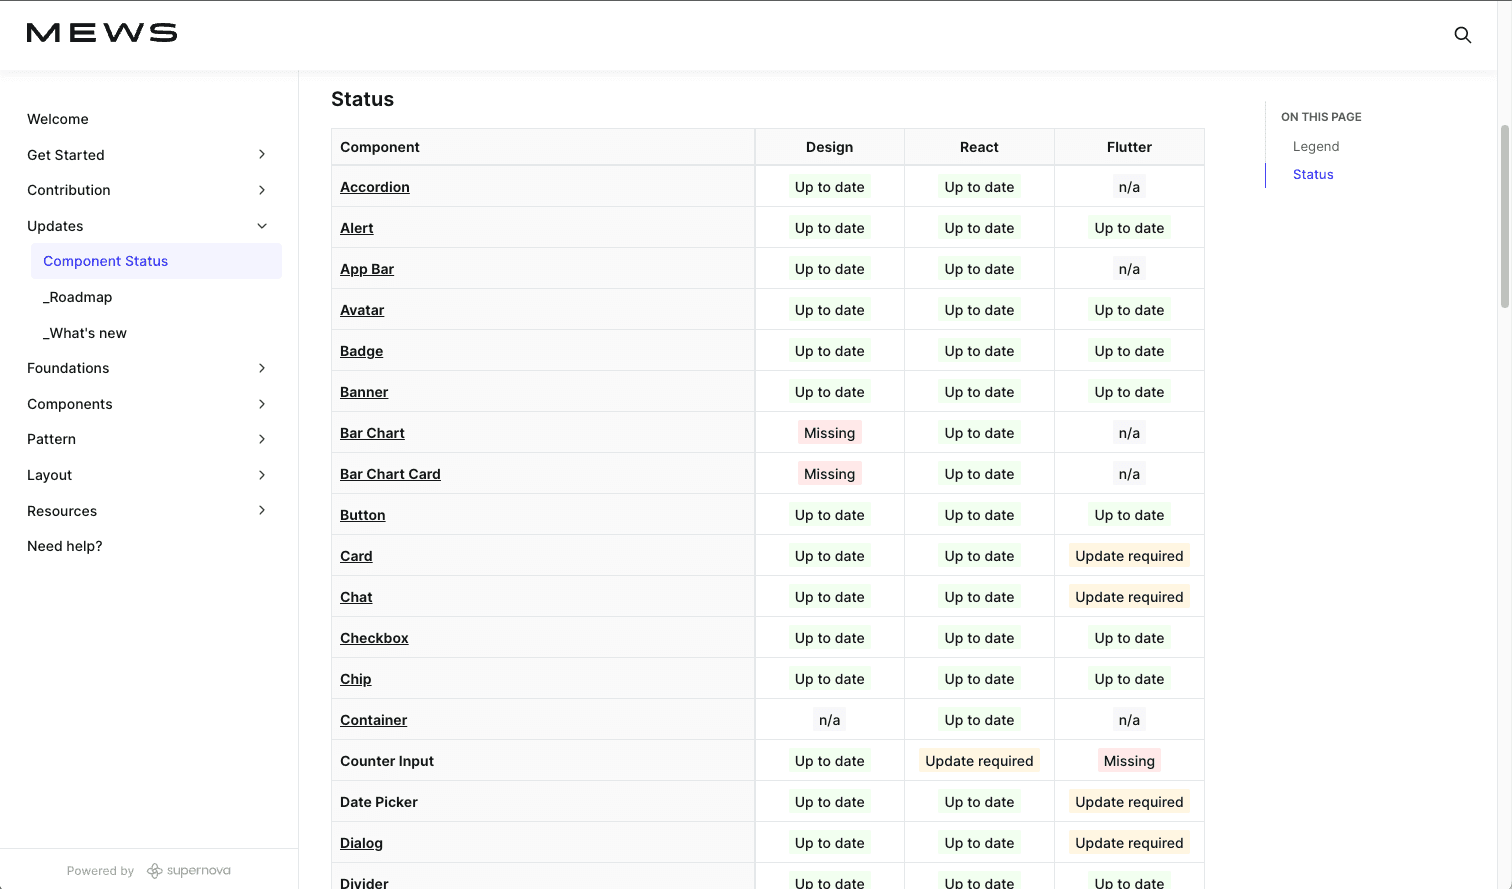1512x889 pixels.
Task: Expand the Components section chevron
Action: (262, 404)
